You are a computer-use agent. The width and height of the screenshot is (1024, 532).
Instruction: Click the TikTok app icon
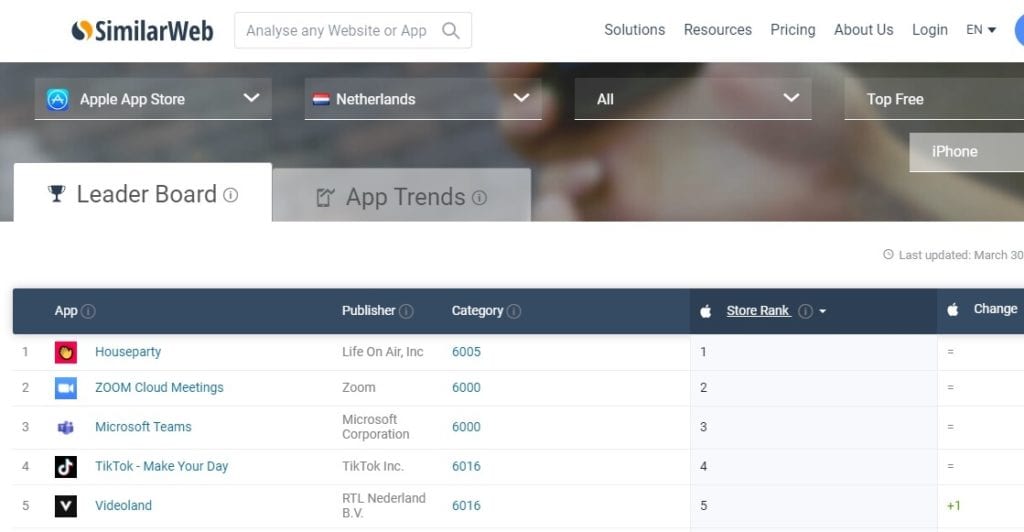66,467
